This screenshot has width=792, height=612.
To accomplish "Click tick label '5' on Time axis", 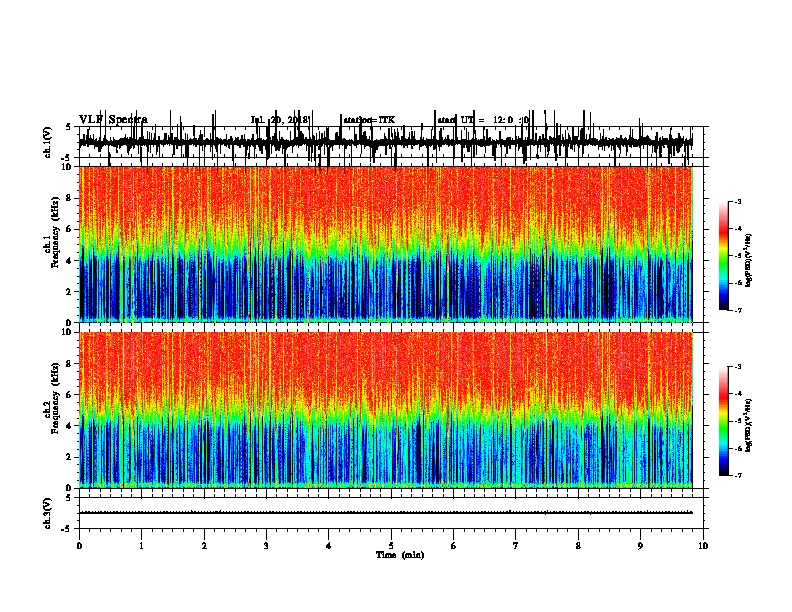I will [391, 546].
